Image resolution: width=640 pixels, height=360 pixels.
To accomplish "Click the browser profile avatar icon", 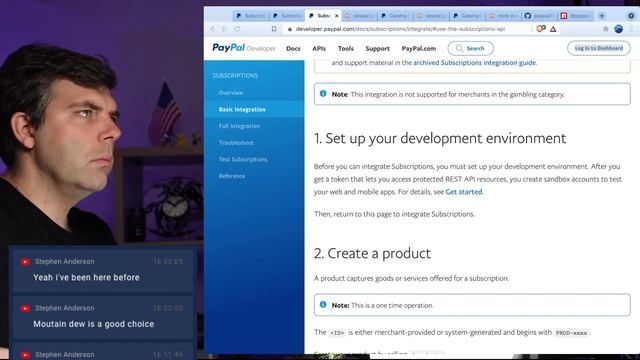I will (618, 29).
